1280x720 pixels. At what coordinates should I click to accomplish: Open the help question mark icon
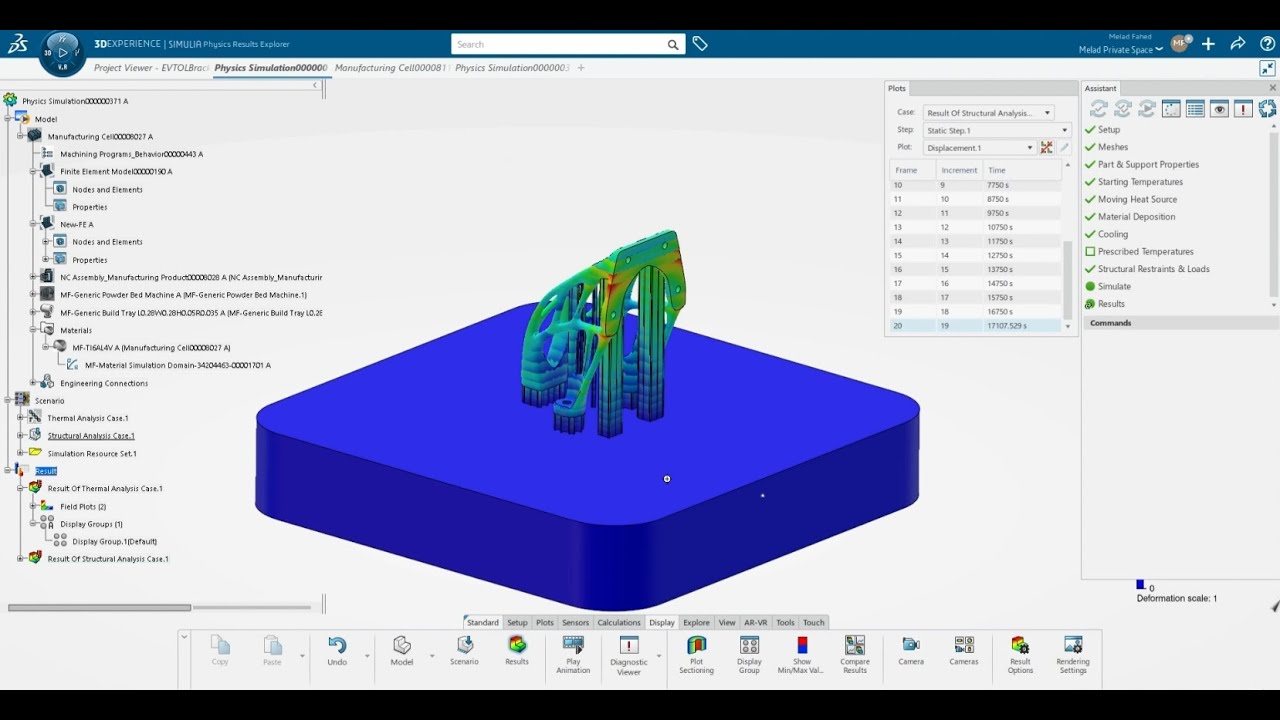pyautogui.click(x=1267, y=44)
